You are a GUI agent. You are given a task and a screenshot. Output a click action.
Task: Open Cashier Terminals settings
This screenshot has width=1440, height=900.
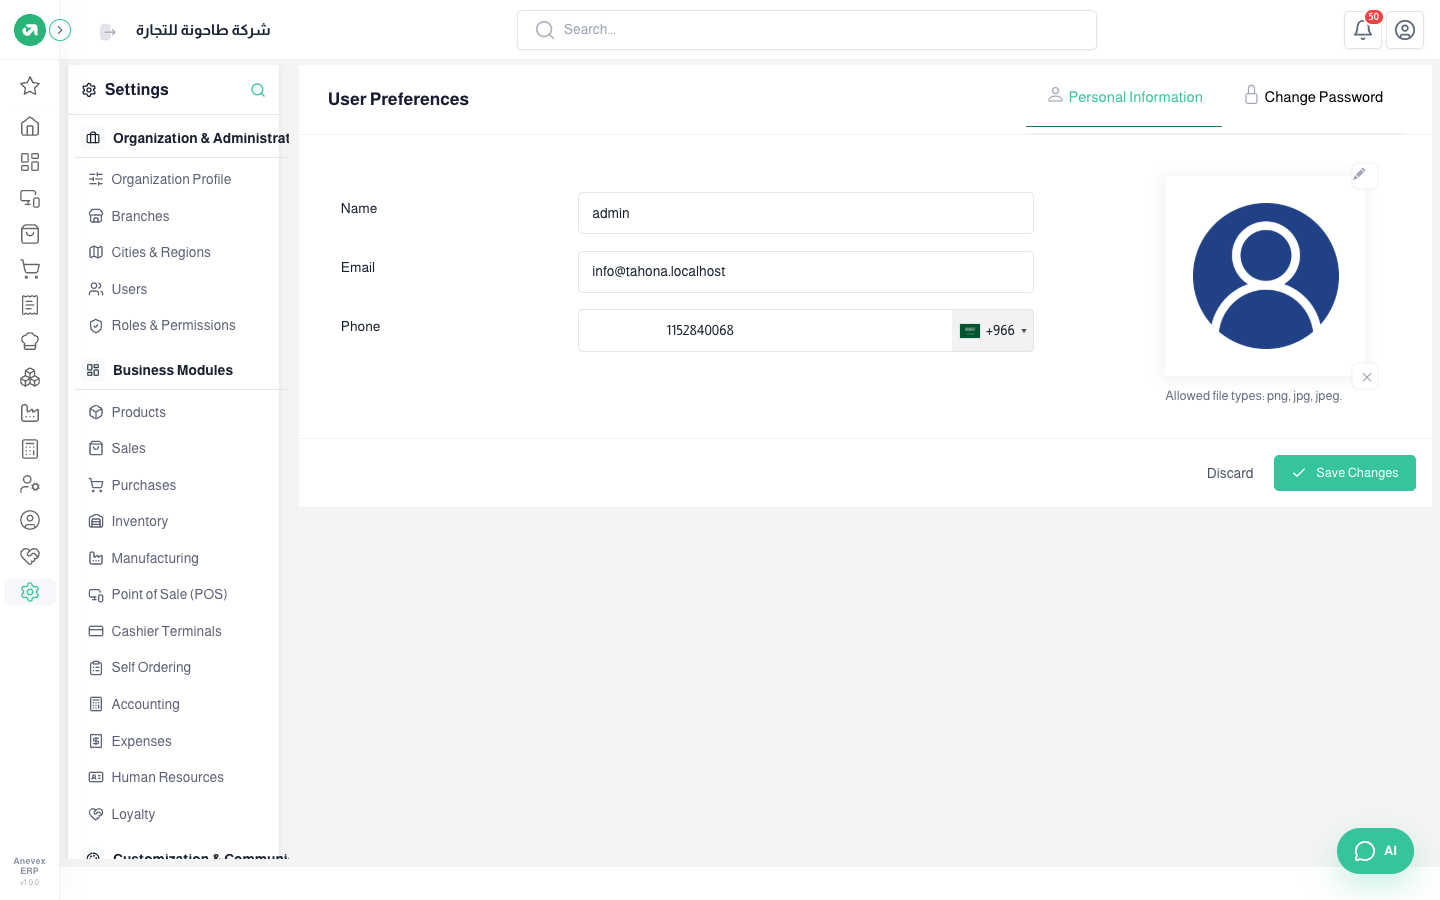click(166, 631)
